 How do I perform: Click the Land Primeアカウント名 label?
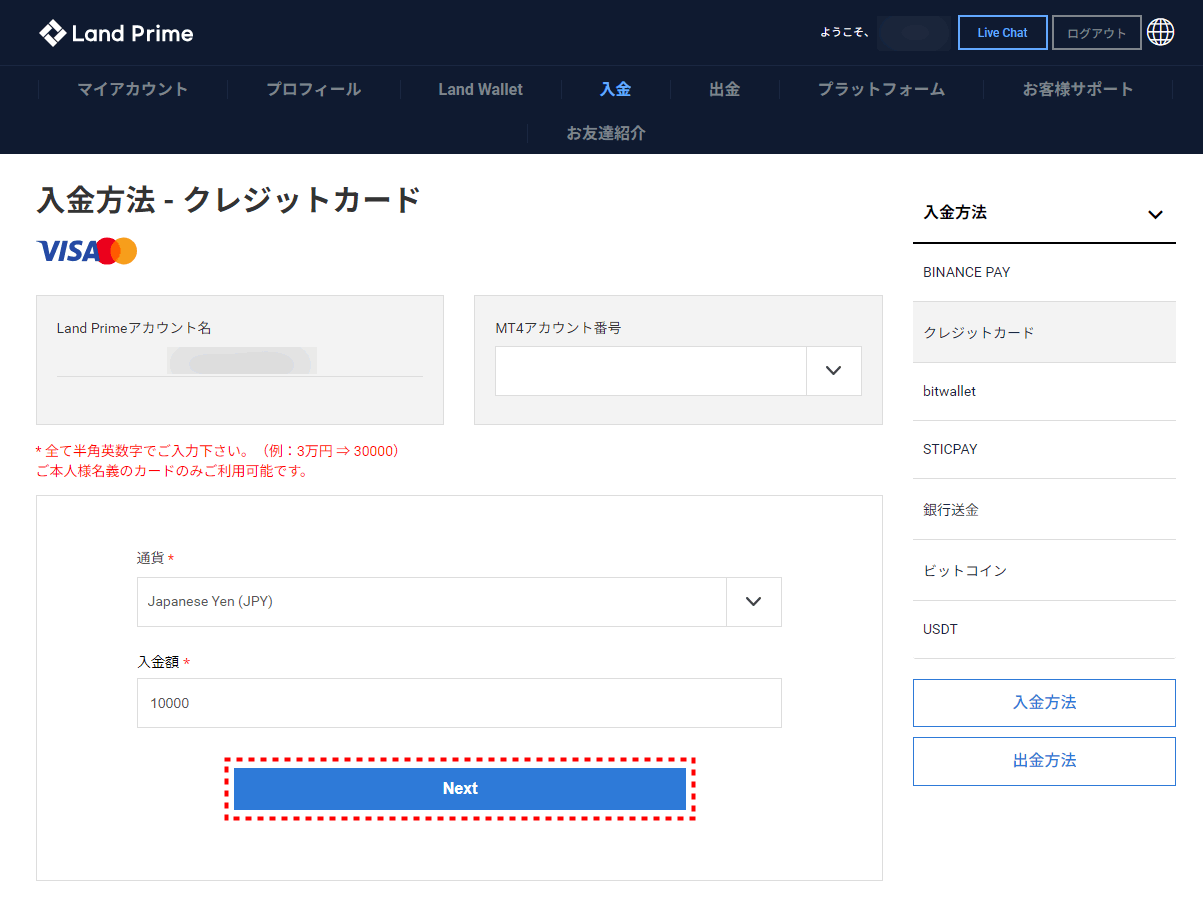pyautogui.click(x=134, y=328)
